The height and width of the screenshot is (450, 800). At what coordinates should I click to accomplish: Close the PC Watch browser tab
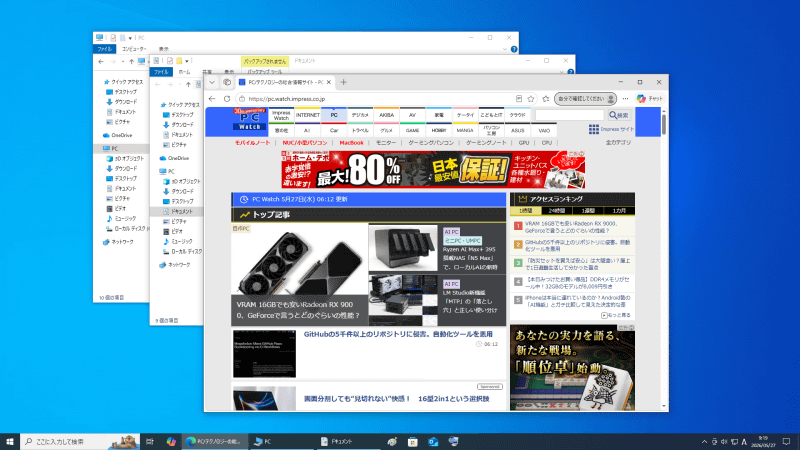tap(329, 82)
